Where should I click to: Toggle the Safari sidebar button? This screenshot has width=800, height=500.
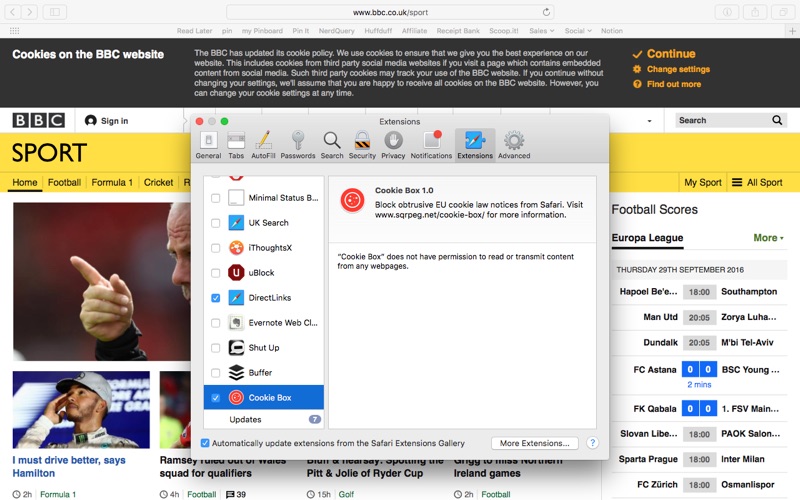tap(55, 12)
